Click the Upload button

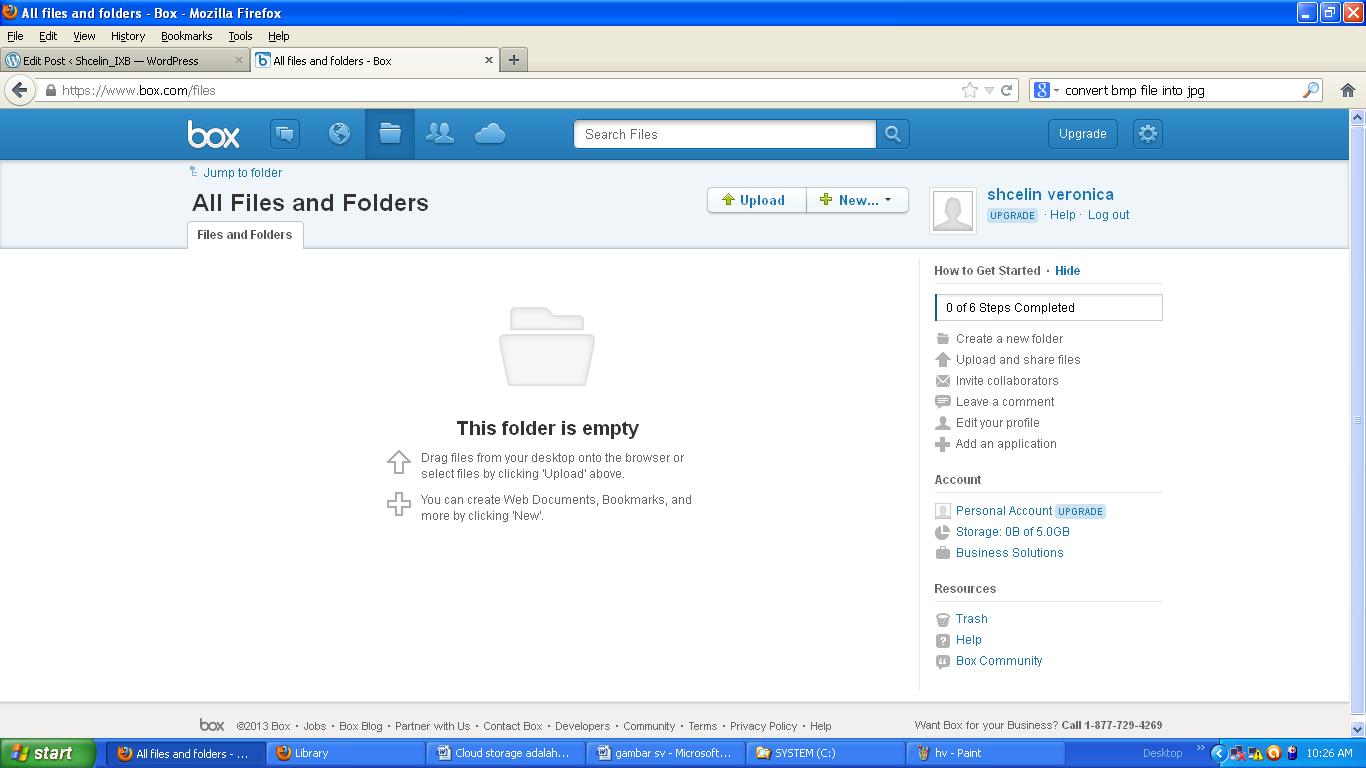[756, 200]
